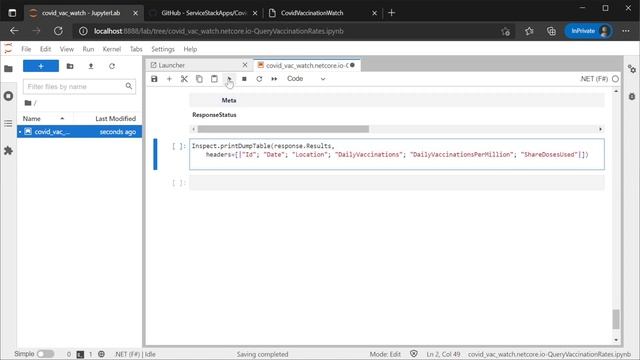Open the Help menu
This screenshot has height=360, width=640.
[x=190, y=49]
